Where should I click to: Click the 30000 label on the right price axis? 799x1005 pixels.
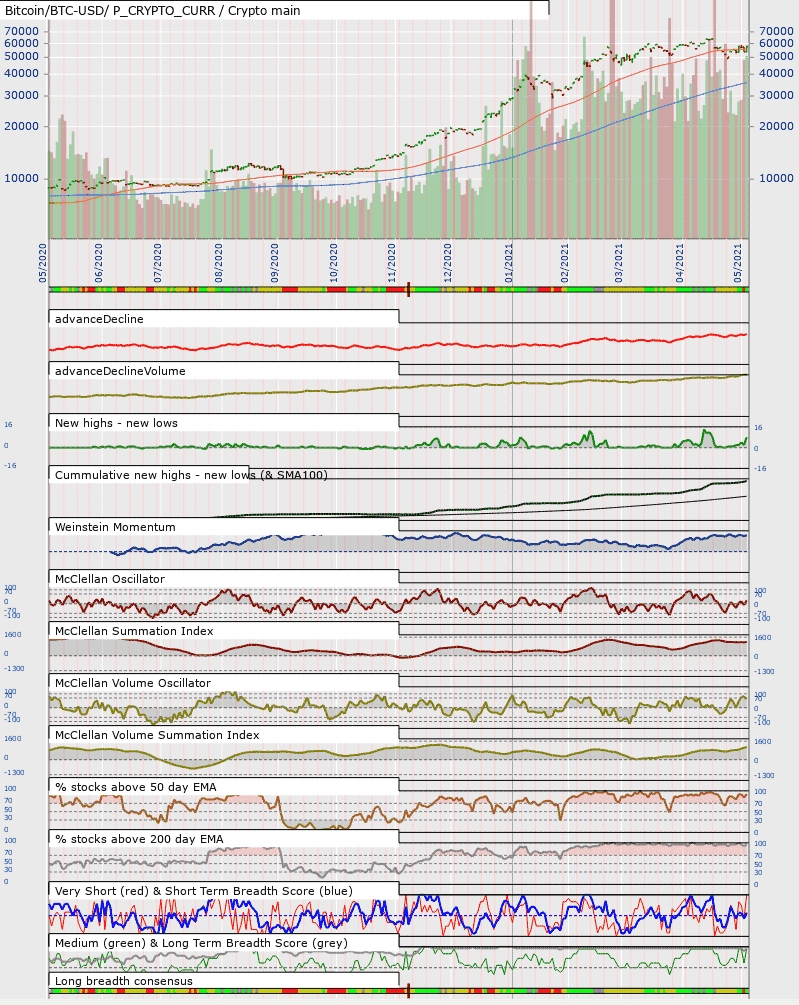click(x=777, y=95)
